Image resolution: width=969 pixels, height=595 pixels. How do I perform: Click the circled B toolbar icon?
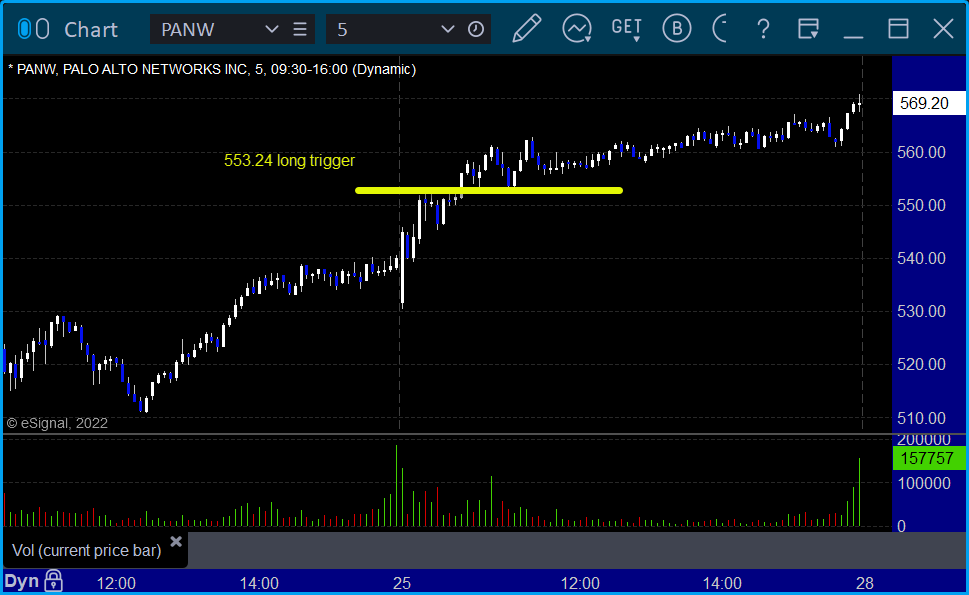677,28
